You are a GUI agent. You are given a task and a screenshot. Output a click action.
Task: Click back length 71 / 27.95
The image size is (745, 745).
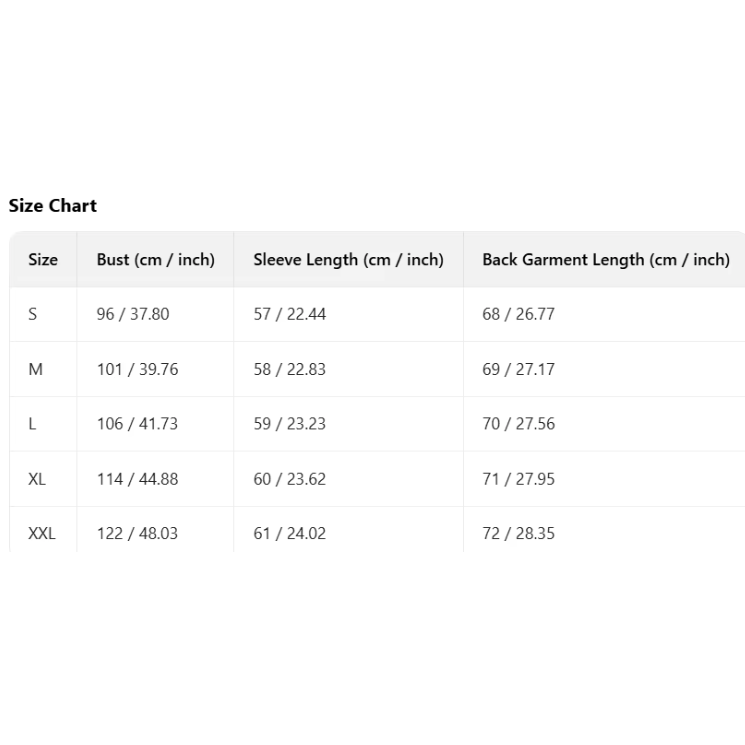(518, 479)
